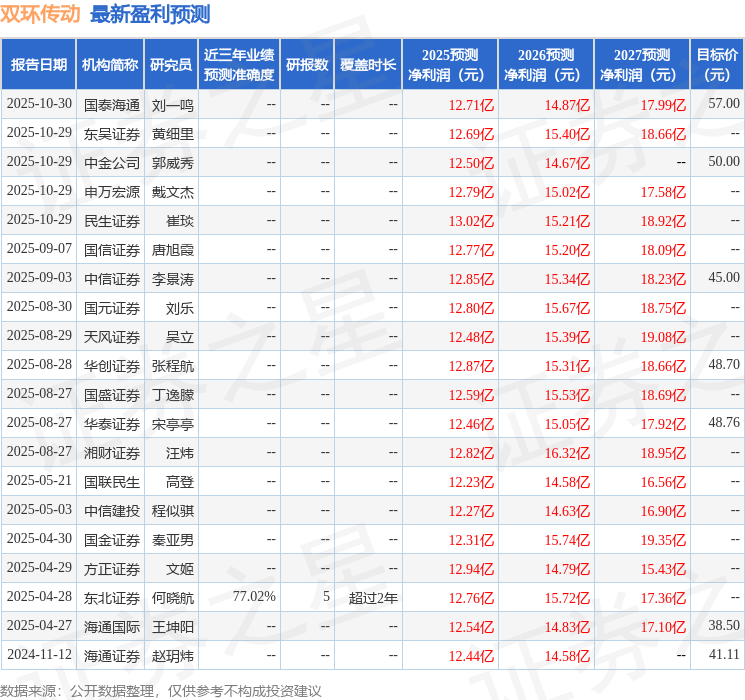Click the 77.02% accuracy value
This screenshot has width=745, height=700.
254,596
